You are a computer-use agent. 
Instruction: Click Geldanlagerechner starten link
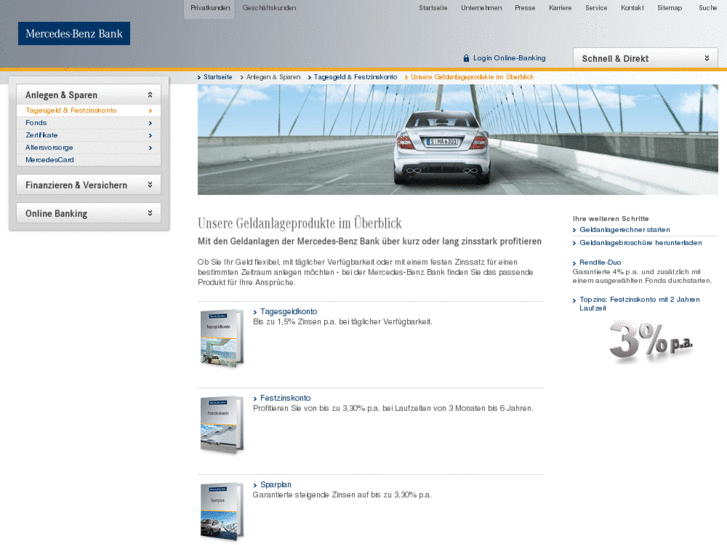tap(625, 230)
